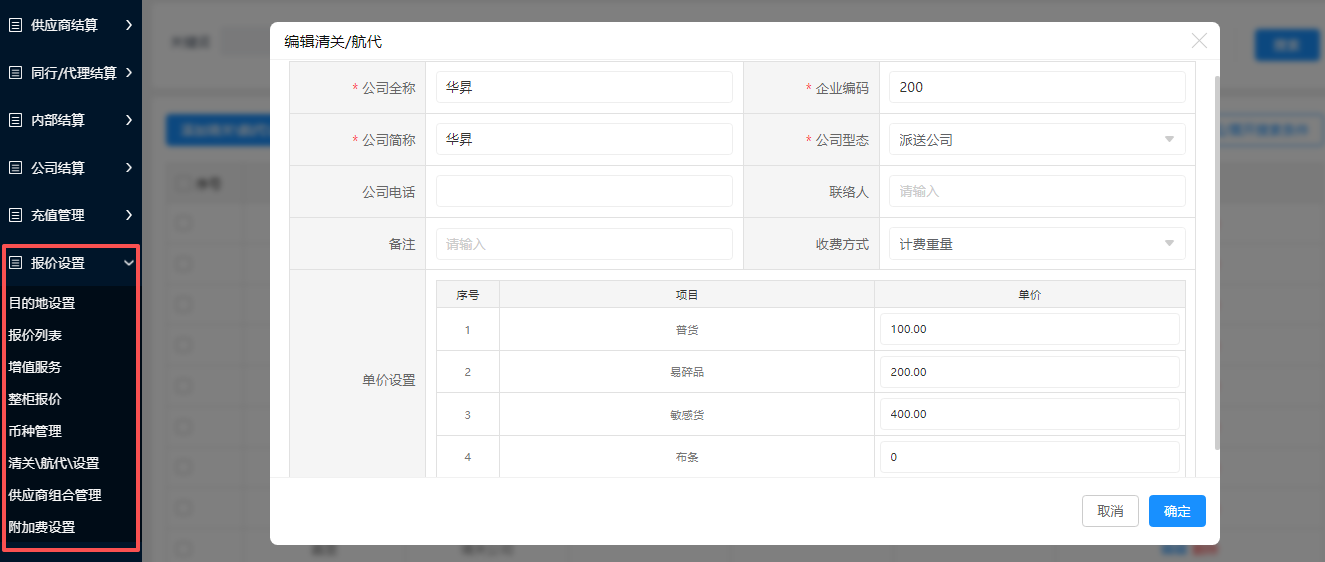1325x562 pixels.
Task: Click the 公司电话 input field
Action: 584,191
